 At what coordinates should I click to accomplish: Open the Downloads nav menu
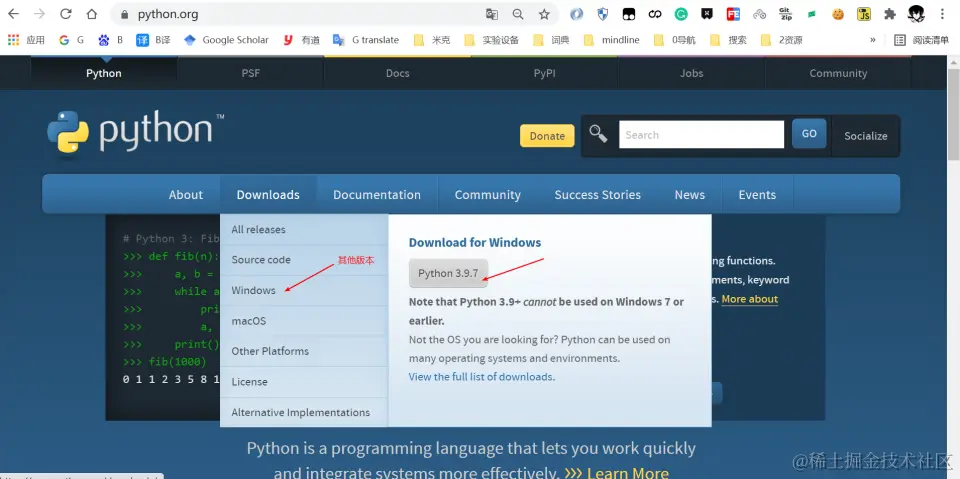268,195
